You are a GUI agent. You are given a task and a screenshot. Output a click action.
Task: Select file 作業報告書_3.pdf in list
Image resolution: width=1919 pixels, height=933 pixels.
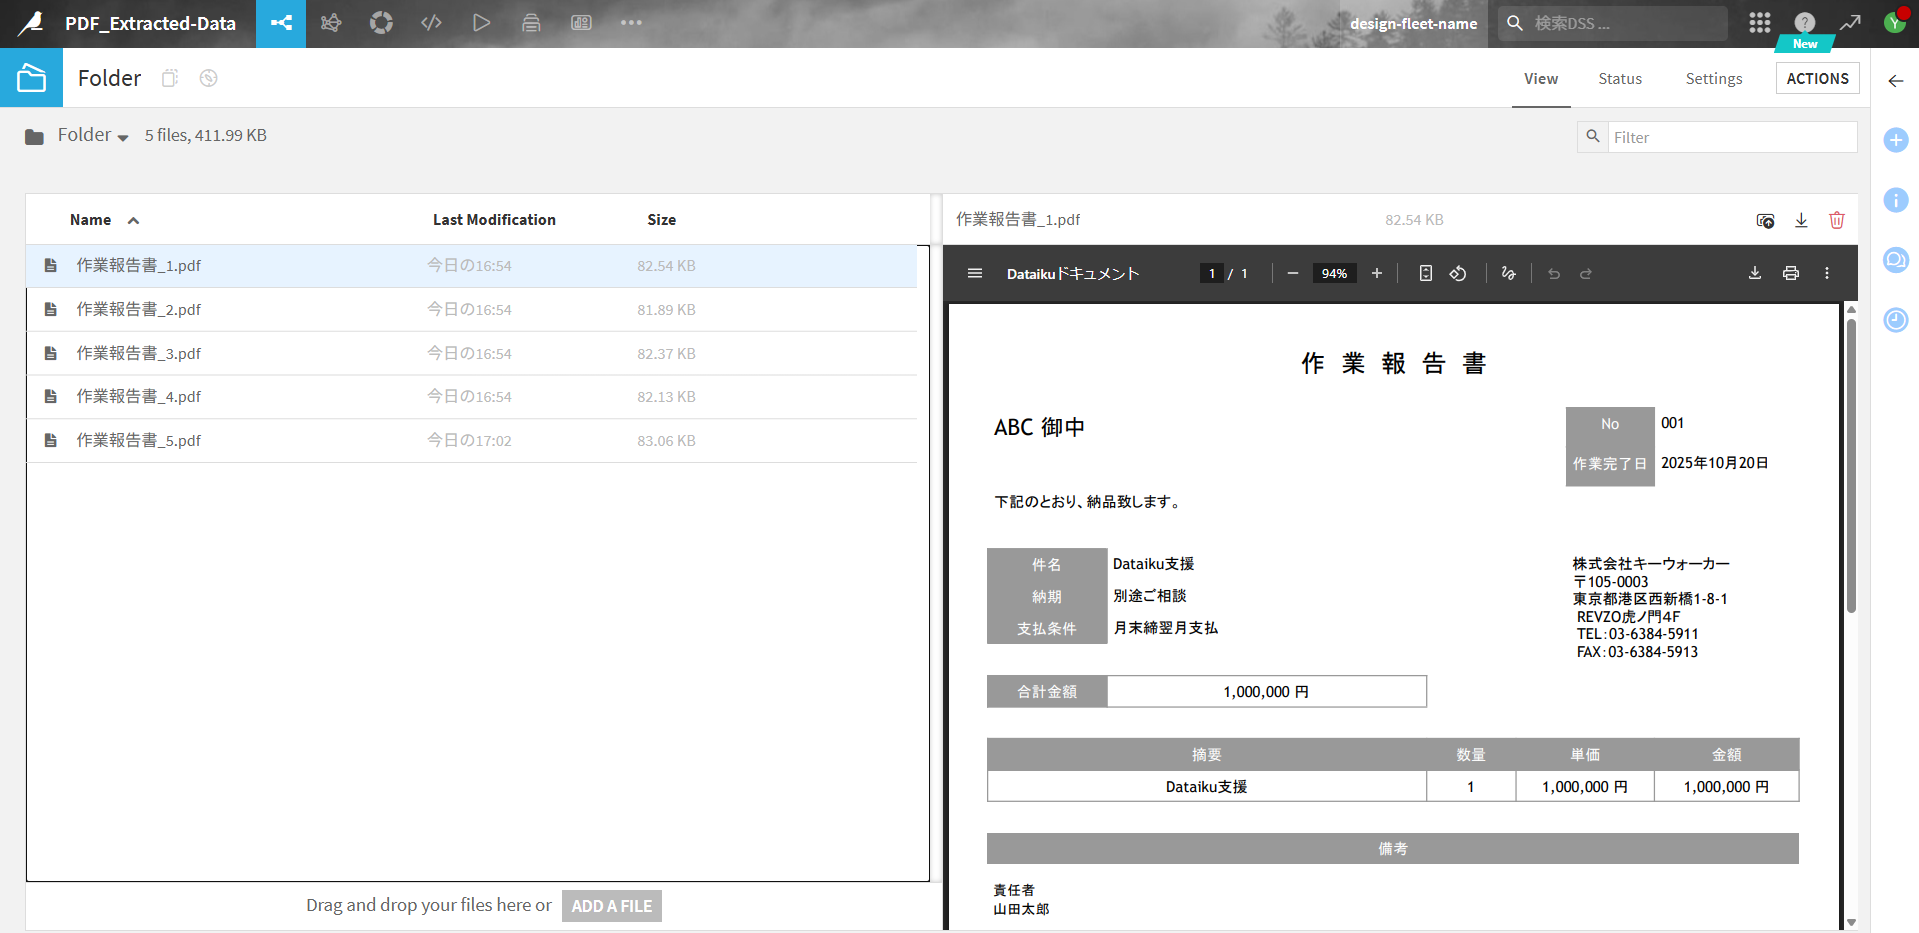click(x=139, y=353)
